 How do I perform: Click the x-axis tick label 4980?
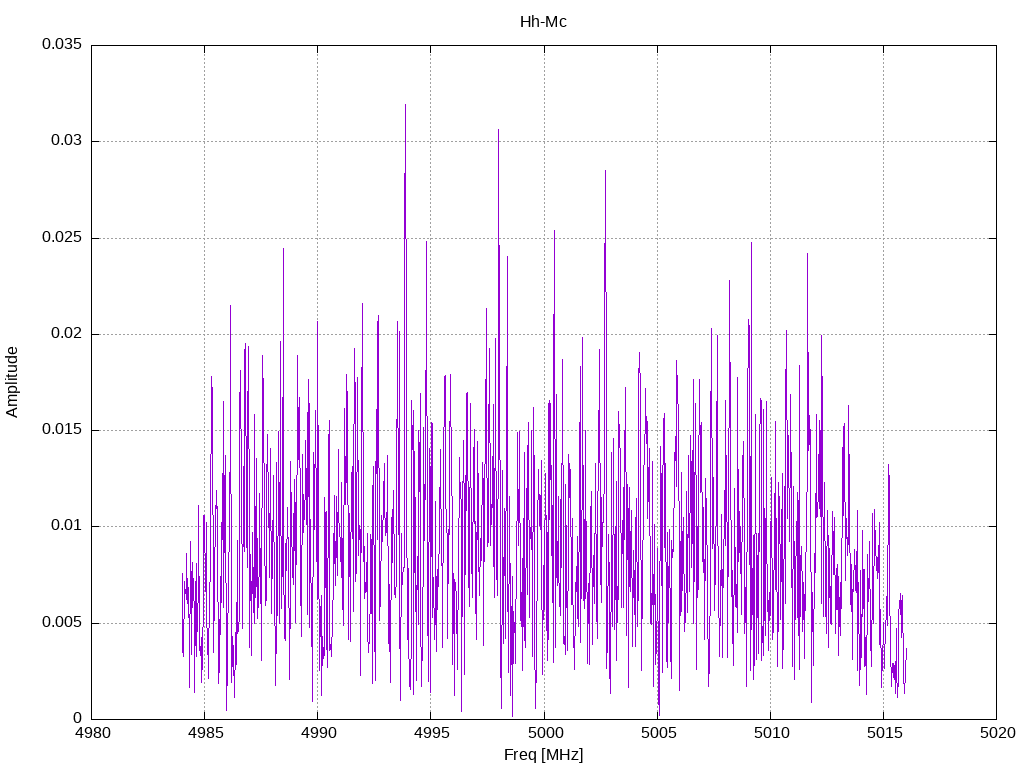[92, 733]
